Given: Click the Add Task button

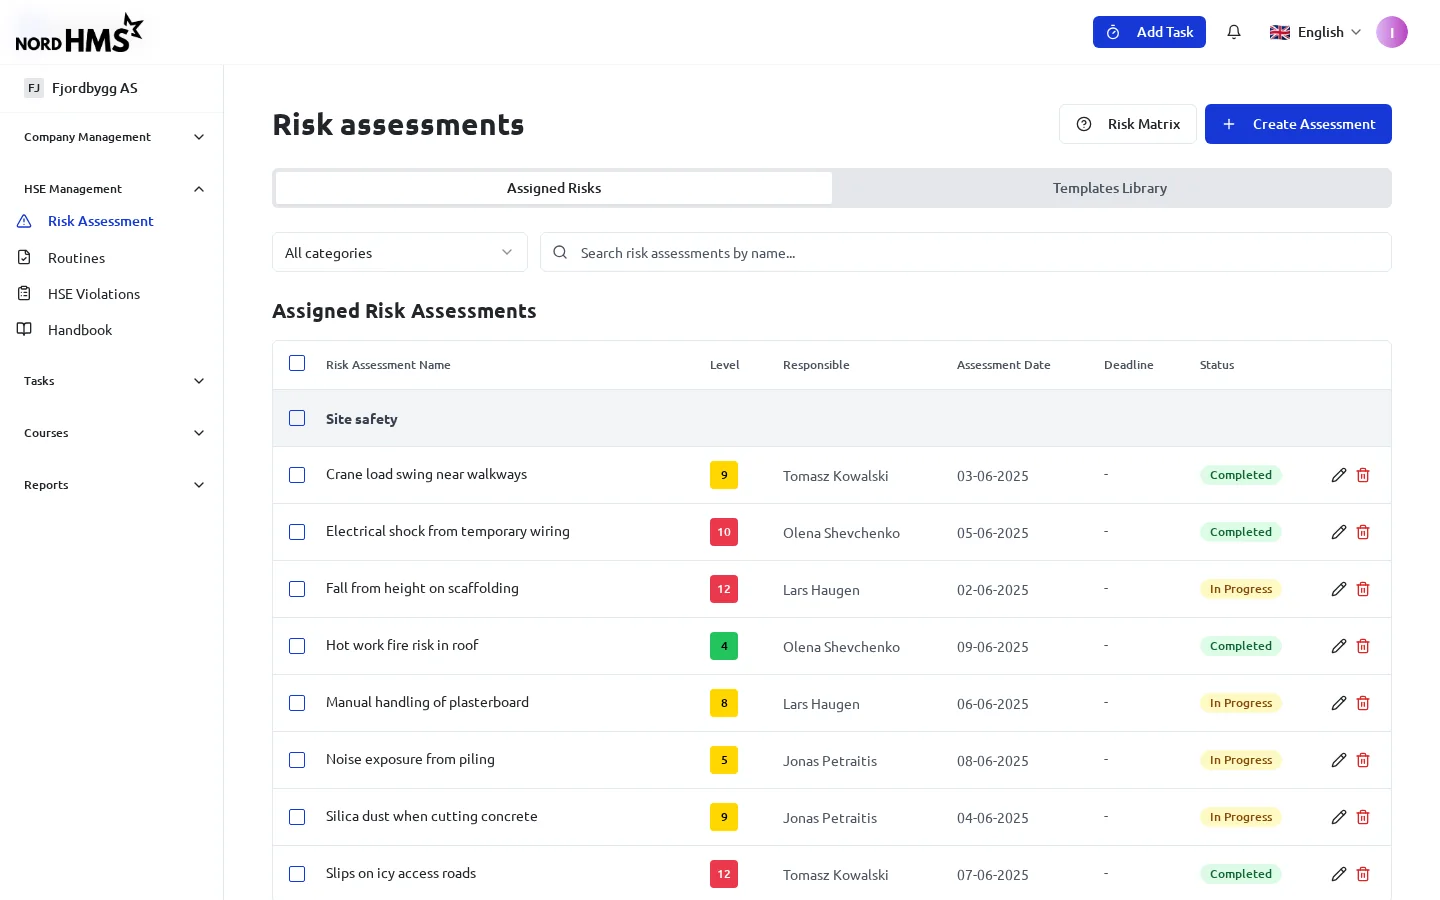Looking at the screenshot, I should (1149, 32).
